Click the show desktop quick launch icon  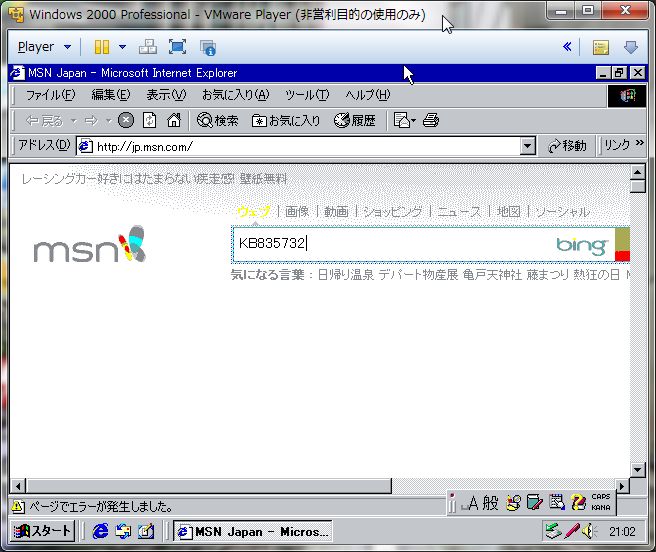pos(146,531)
